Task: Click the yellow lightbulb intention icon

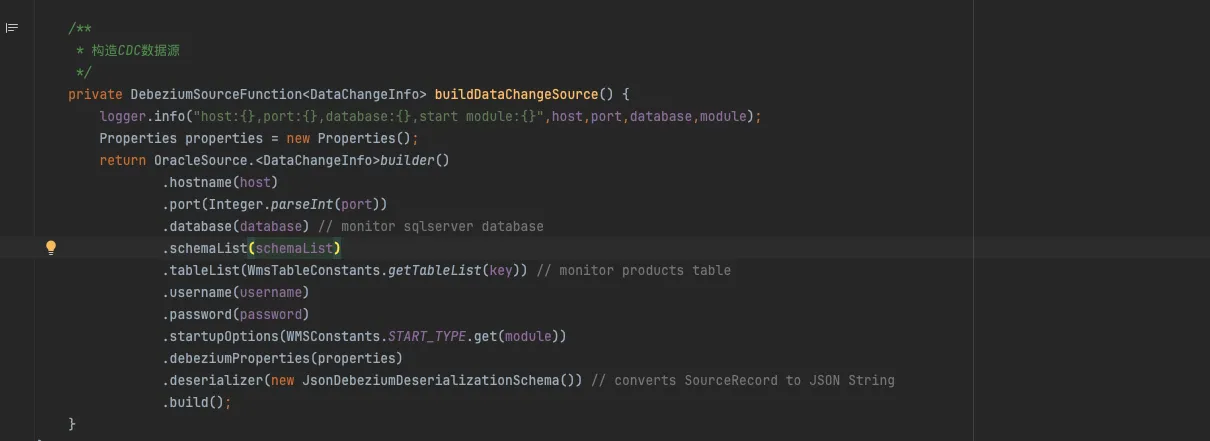Action: pos(51,248)
